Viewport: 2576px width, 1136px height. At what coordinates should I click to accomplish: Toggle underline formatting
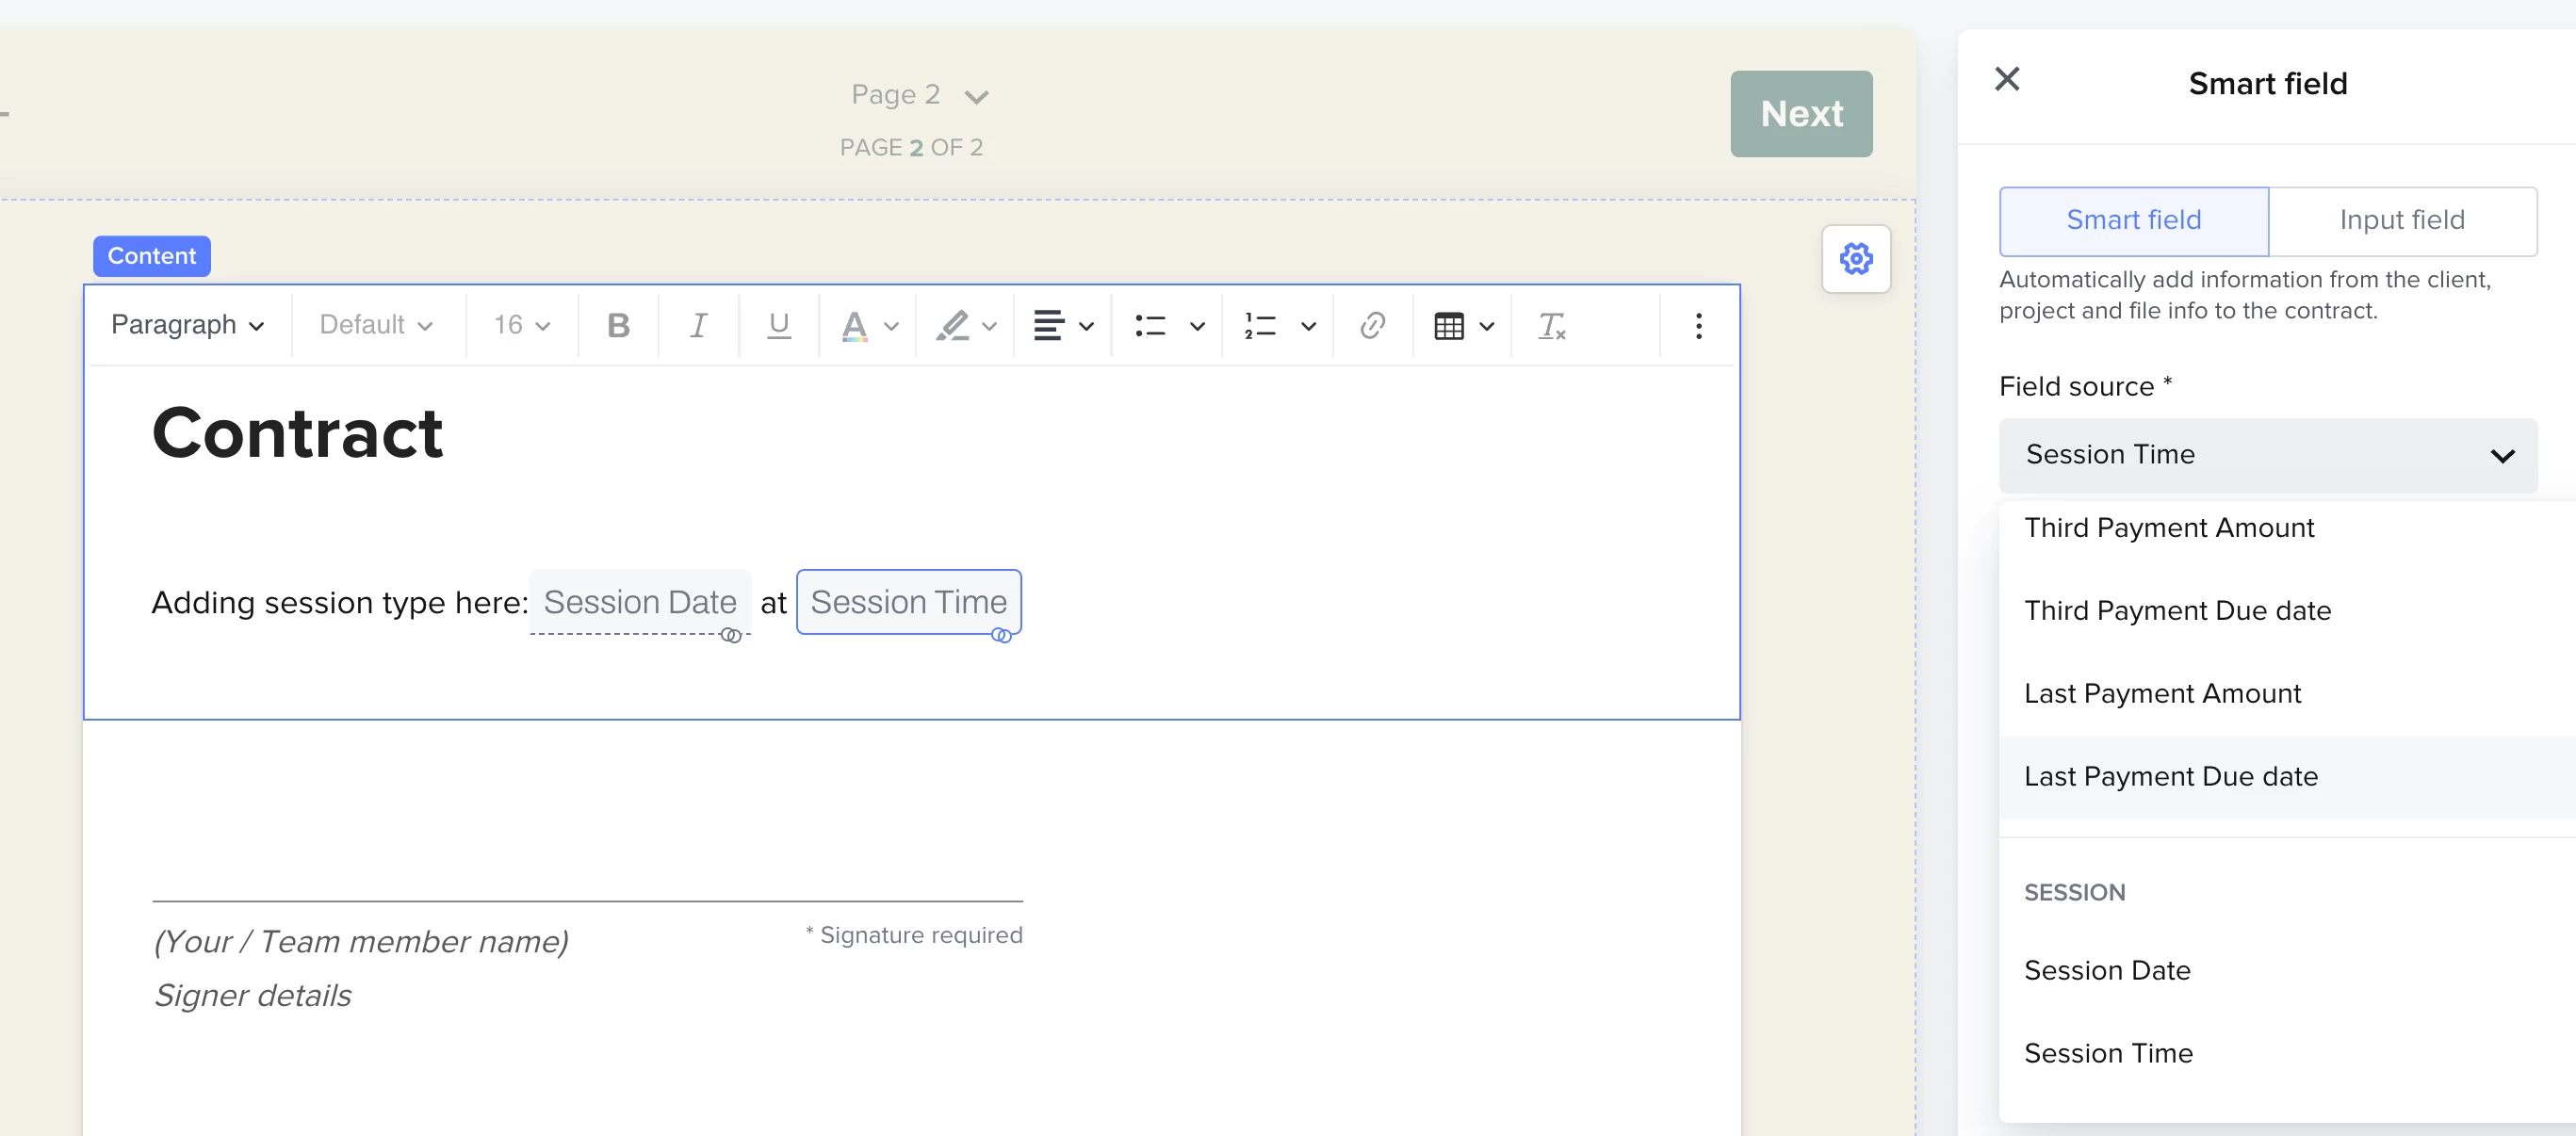(778, 325)
